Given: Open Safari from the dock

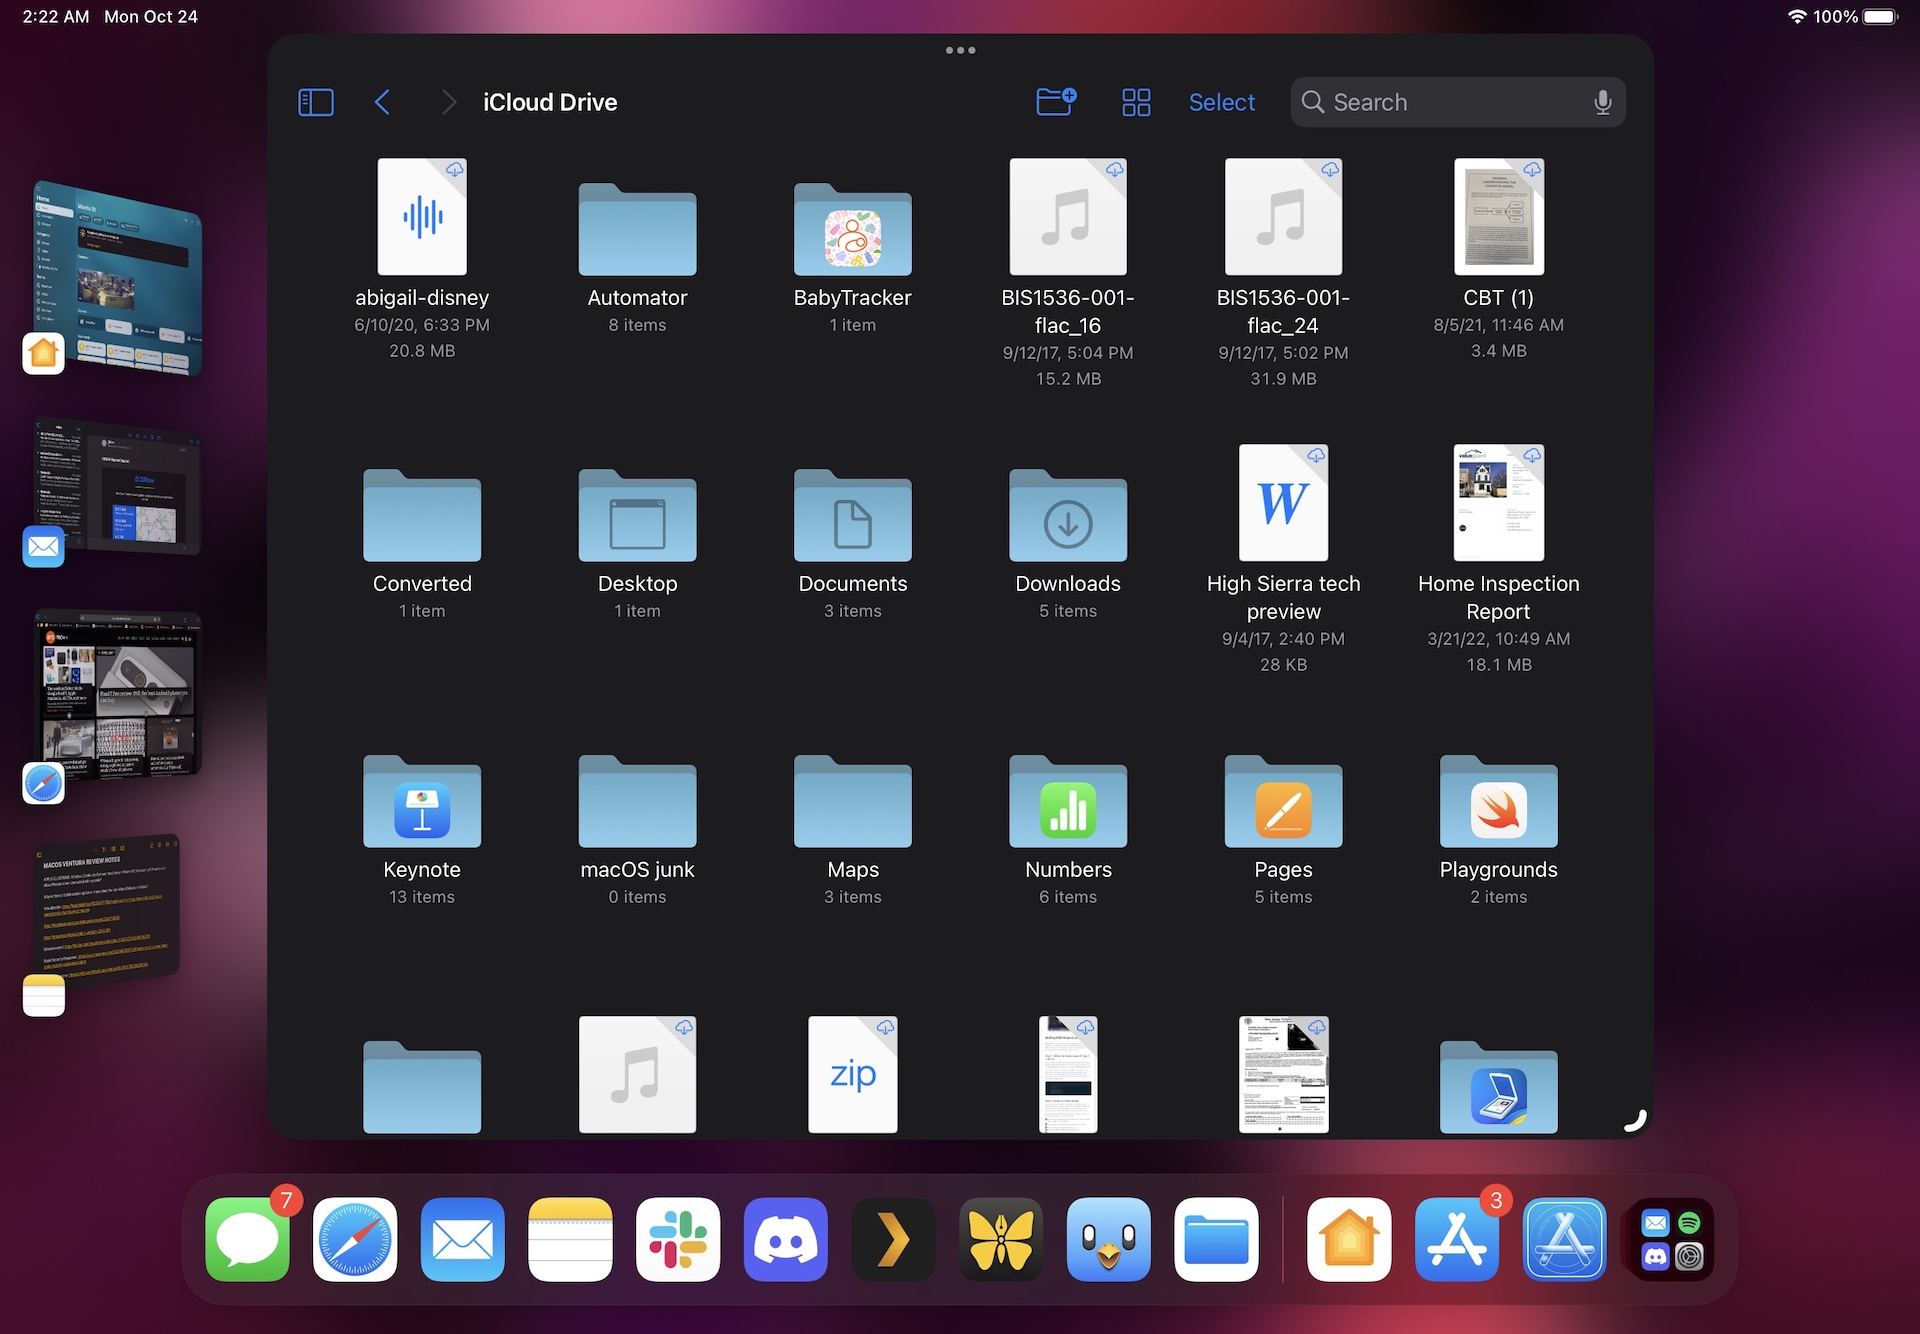Looking at the screenshot, I should click(354, 1240).
